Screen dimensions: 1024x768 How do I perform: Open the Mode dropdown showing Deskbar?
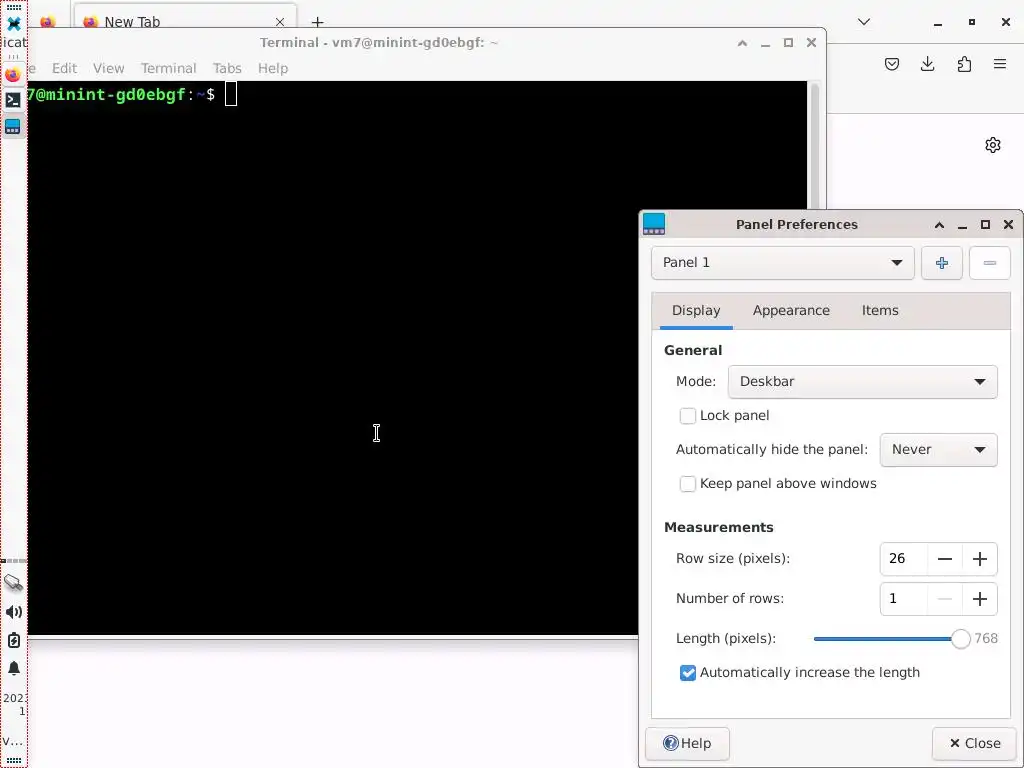click(x=862, y=382)
